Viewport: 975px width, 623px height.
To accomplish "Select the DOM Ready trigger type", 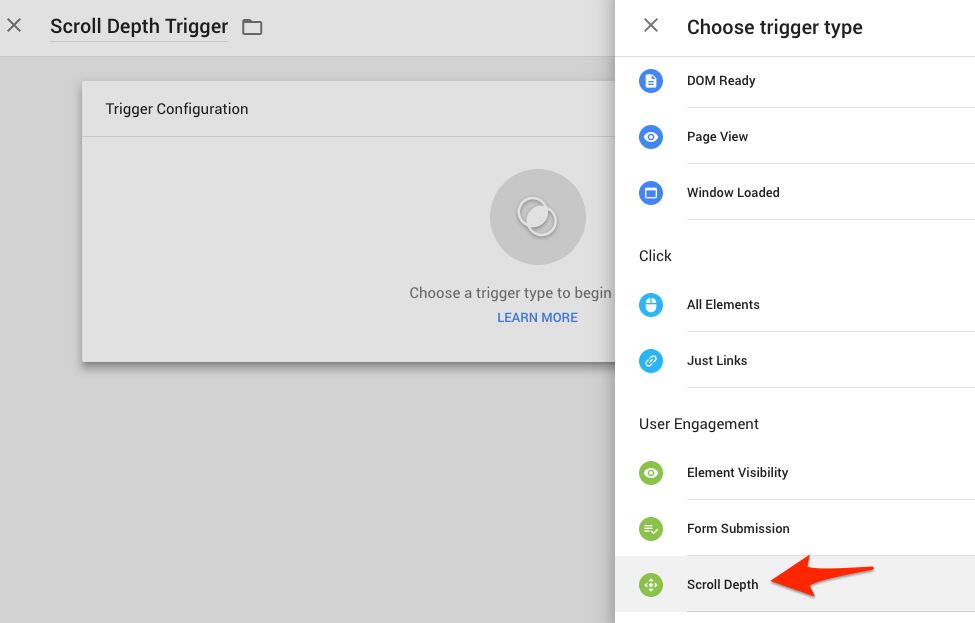I will pos(795,81).
